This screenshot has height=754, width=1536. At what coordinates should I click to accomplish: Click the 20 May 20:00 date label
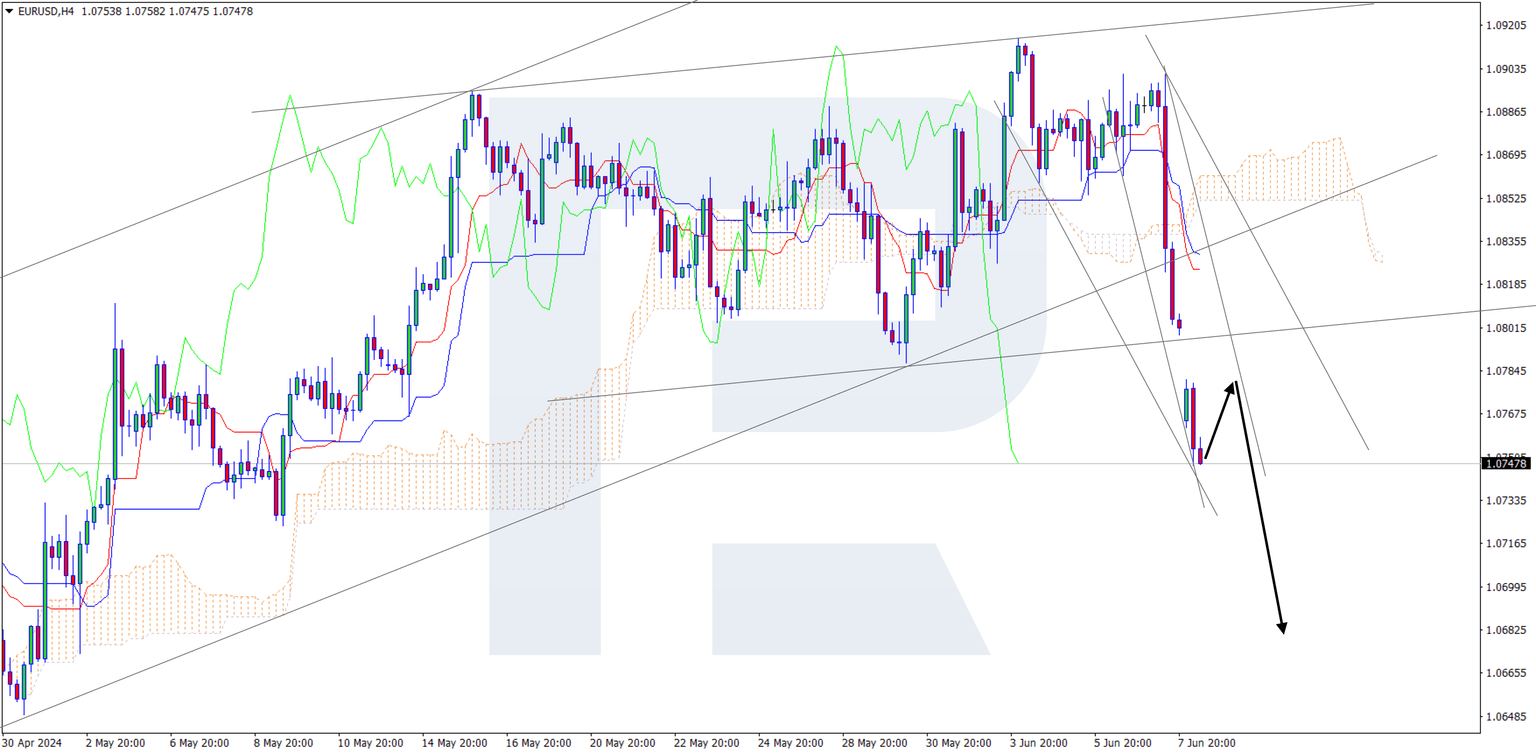click(625, 743)
